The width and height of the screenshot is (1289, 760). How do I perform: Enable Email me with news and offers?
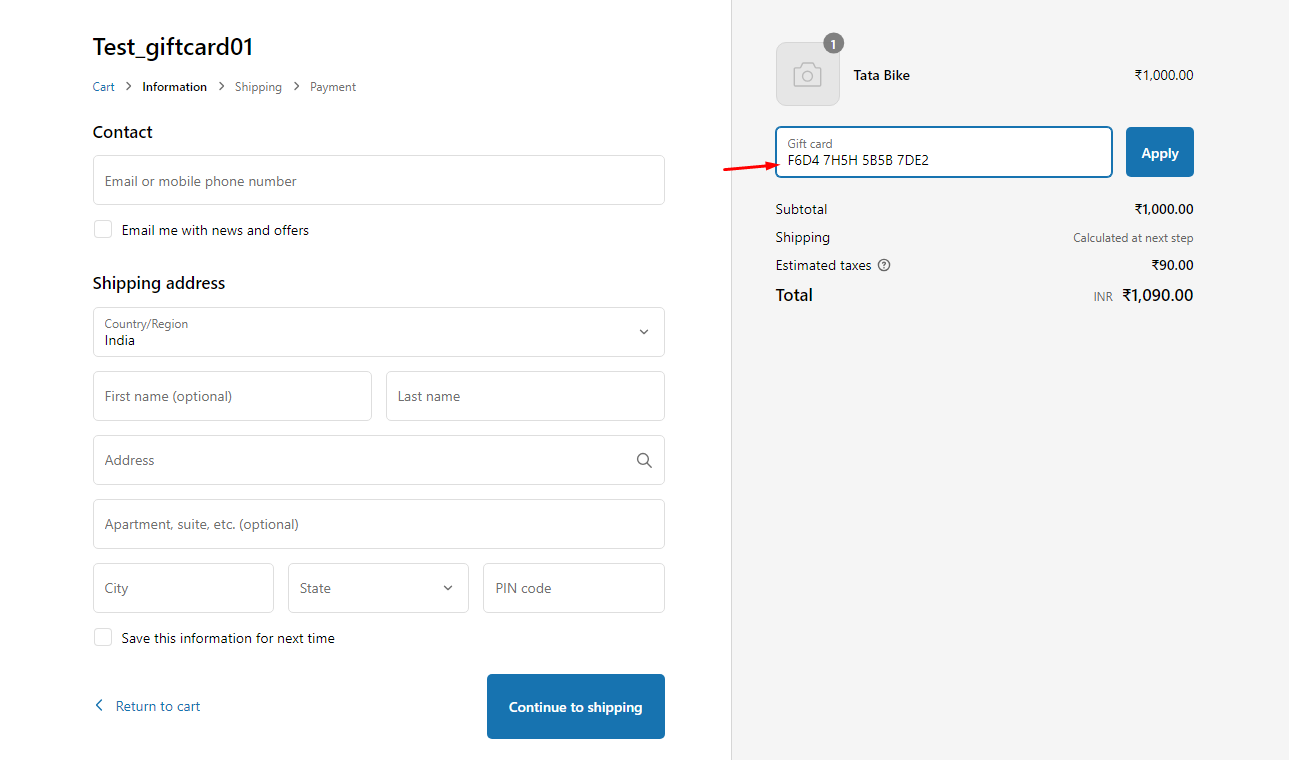click(x=103, y=230)
